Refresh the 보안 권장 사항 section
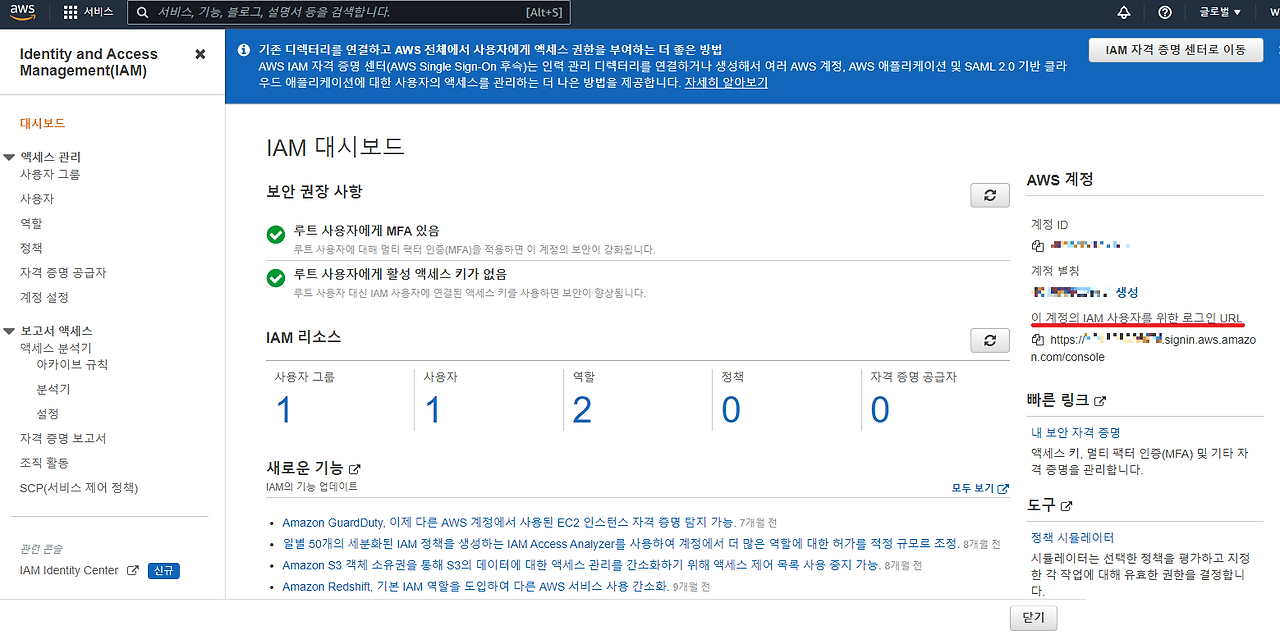This screenshot has height=635, width=1280. point(990,195)
